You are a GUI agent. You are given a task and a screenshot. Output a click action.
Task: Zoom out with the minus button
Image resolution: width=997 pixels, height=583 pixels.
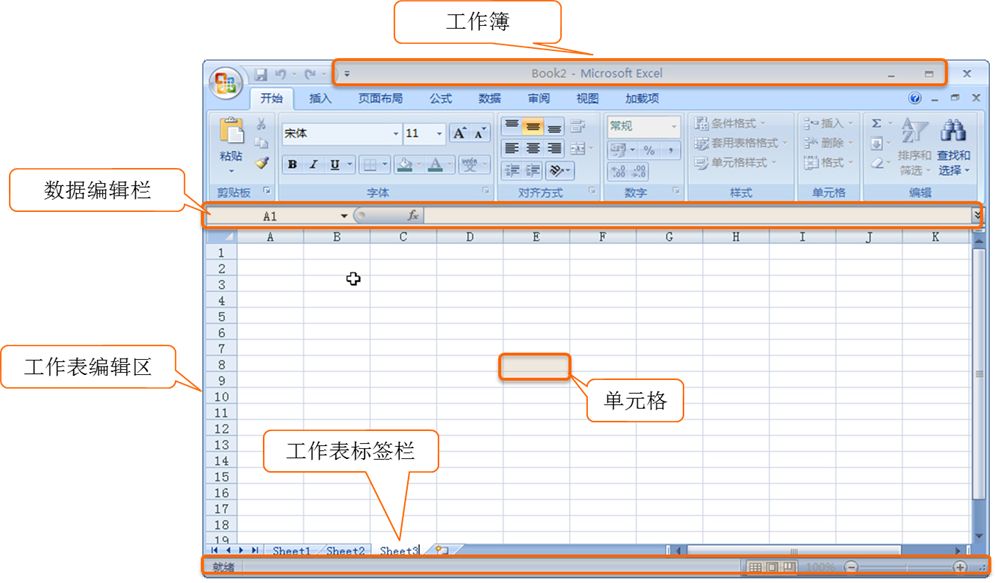click(851, 567)
